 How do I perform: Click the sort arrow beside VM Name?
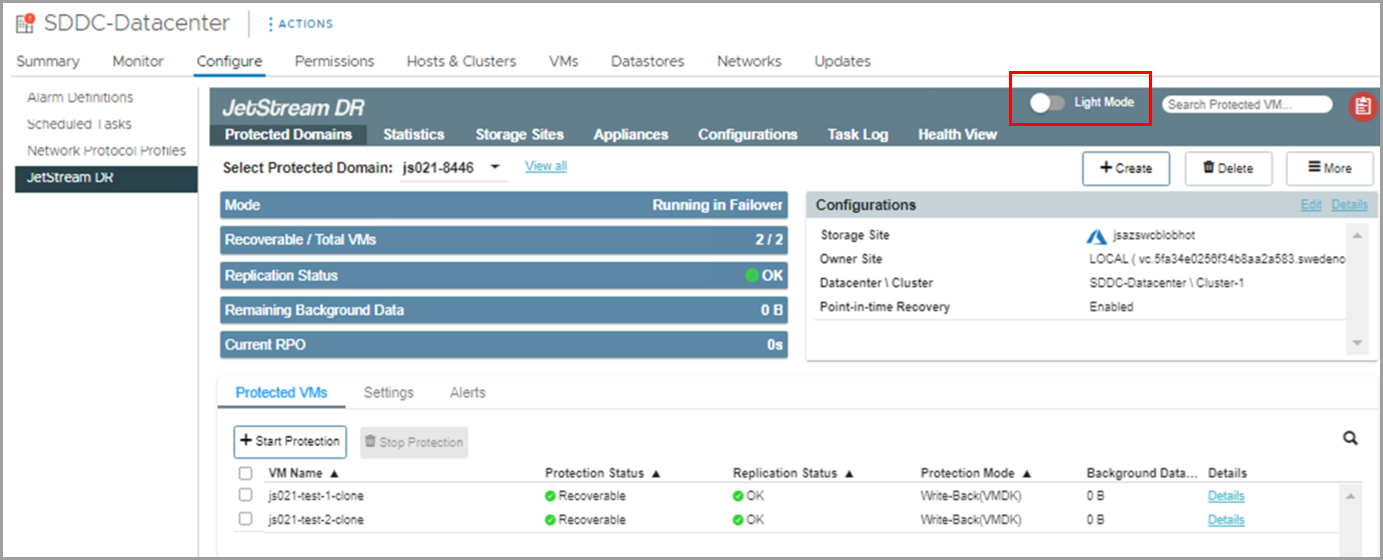[334, 473]
